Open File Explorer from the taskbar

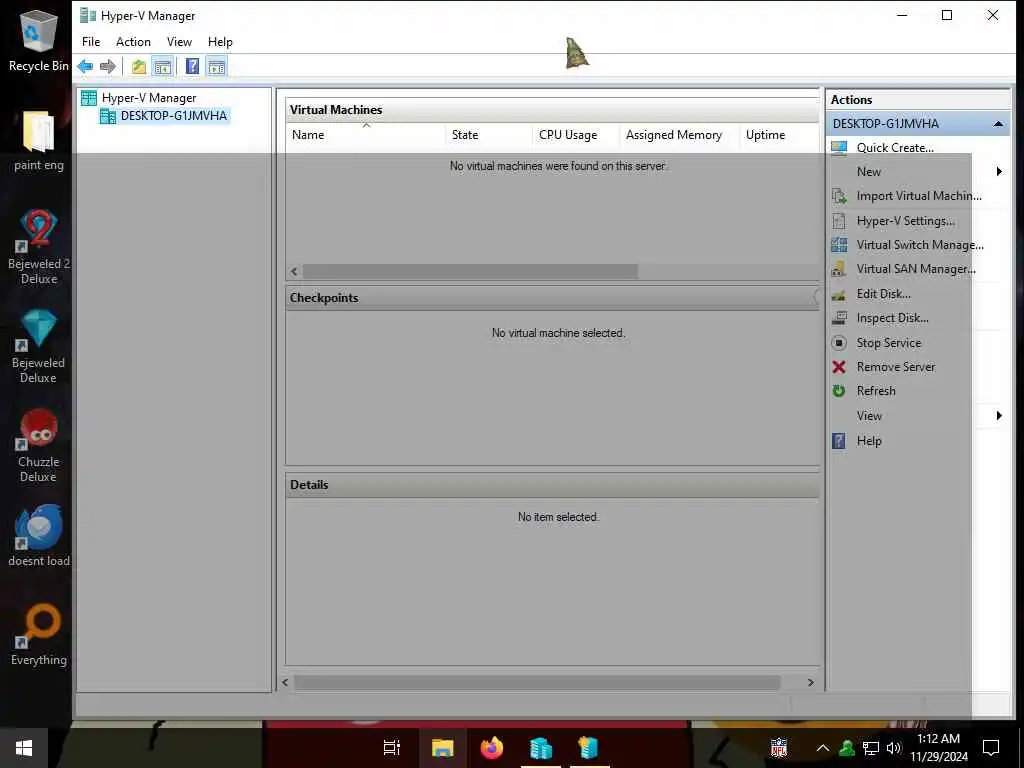pyautogui.click(x=442, y=748)
